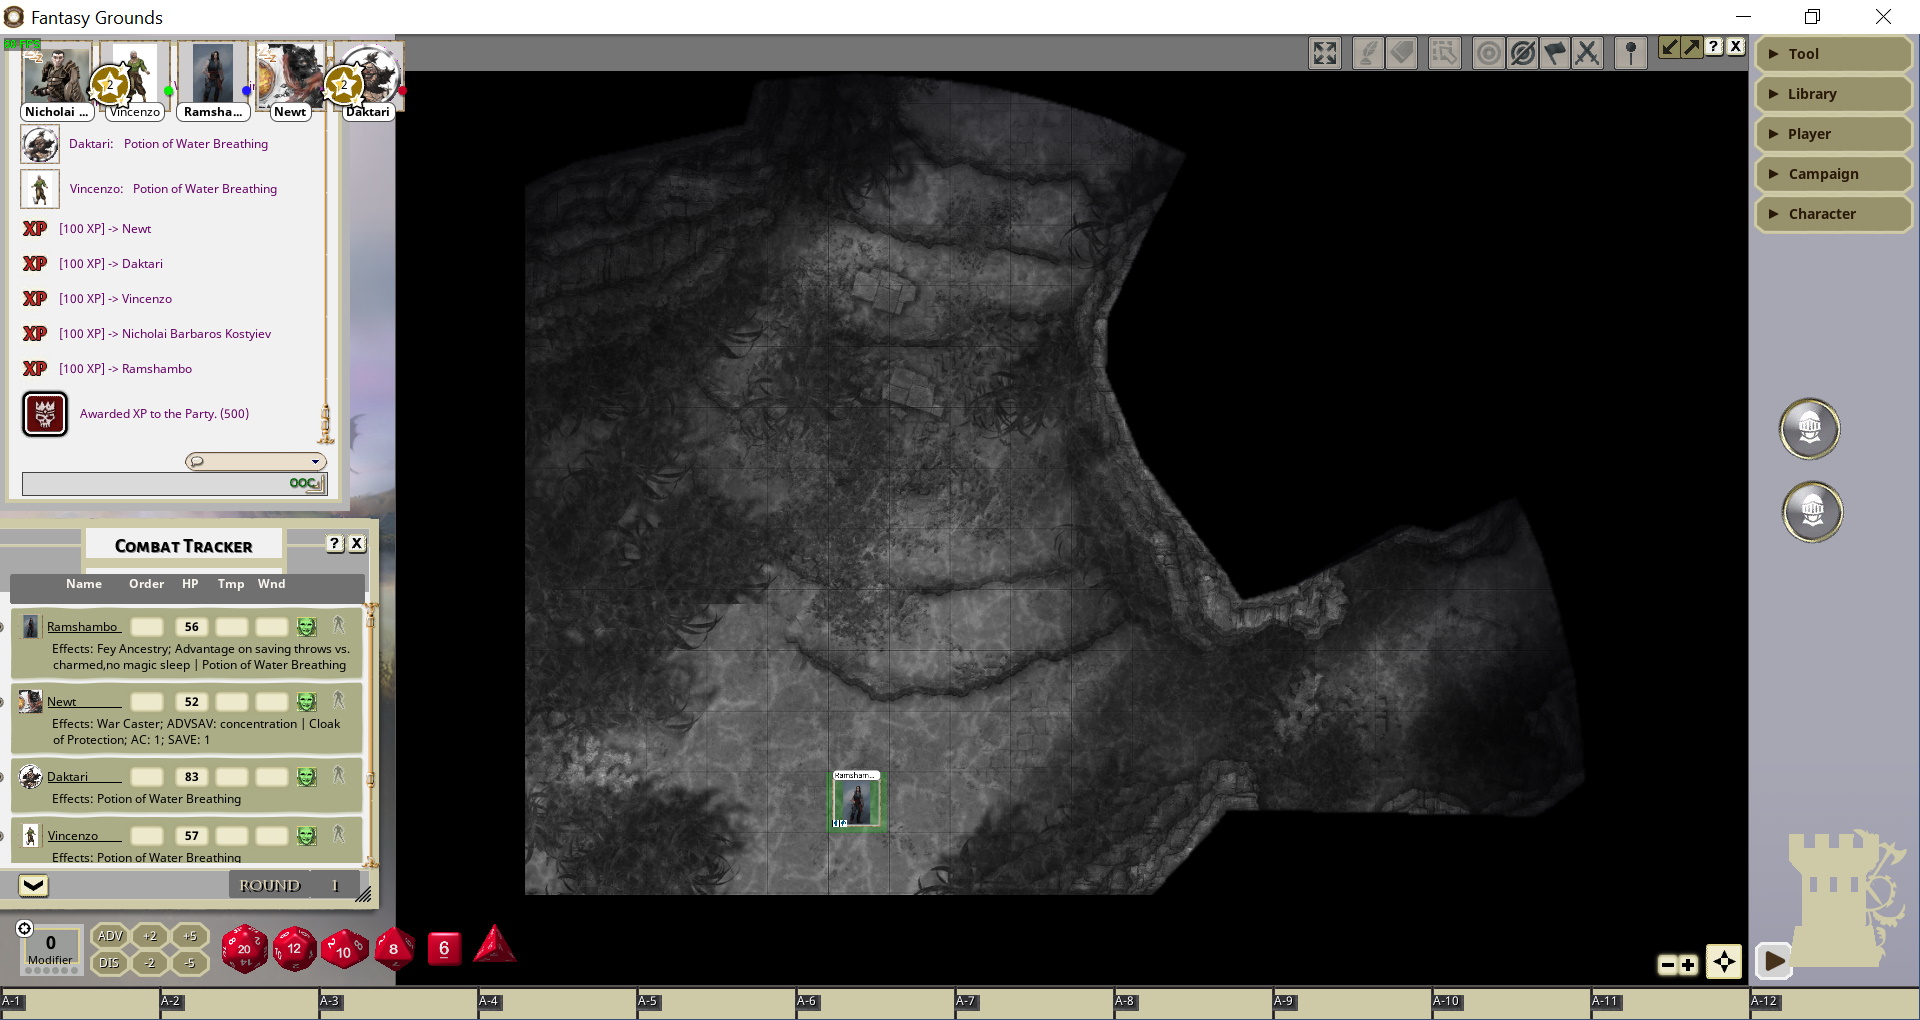Click the map pin tool
Image resolution: width=1920 pixels, height=1020 pixels.
tap(1630, 53)
